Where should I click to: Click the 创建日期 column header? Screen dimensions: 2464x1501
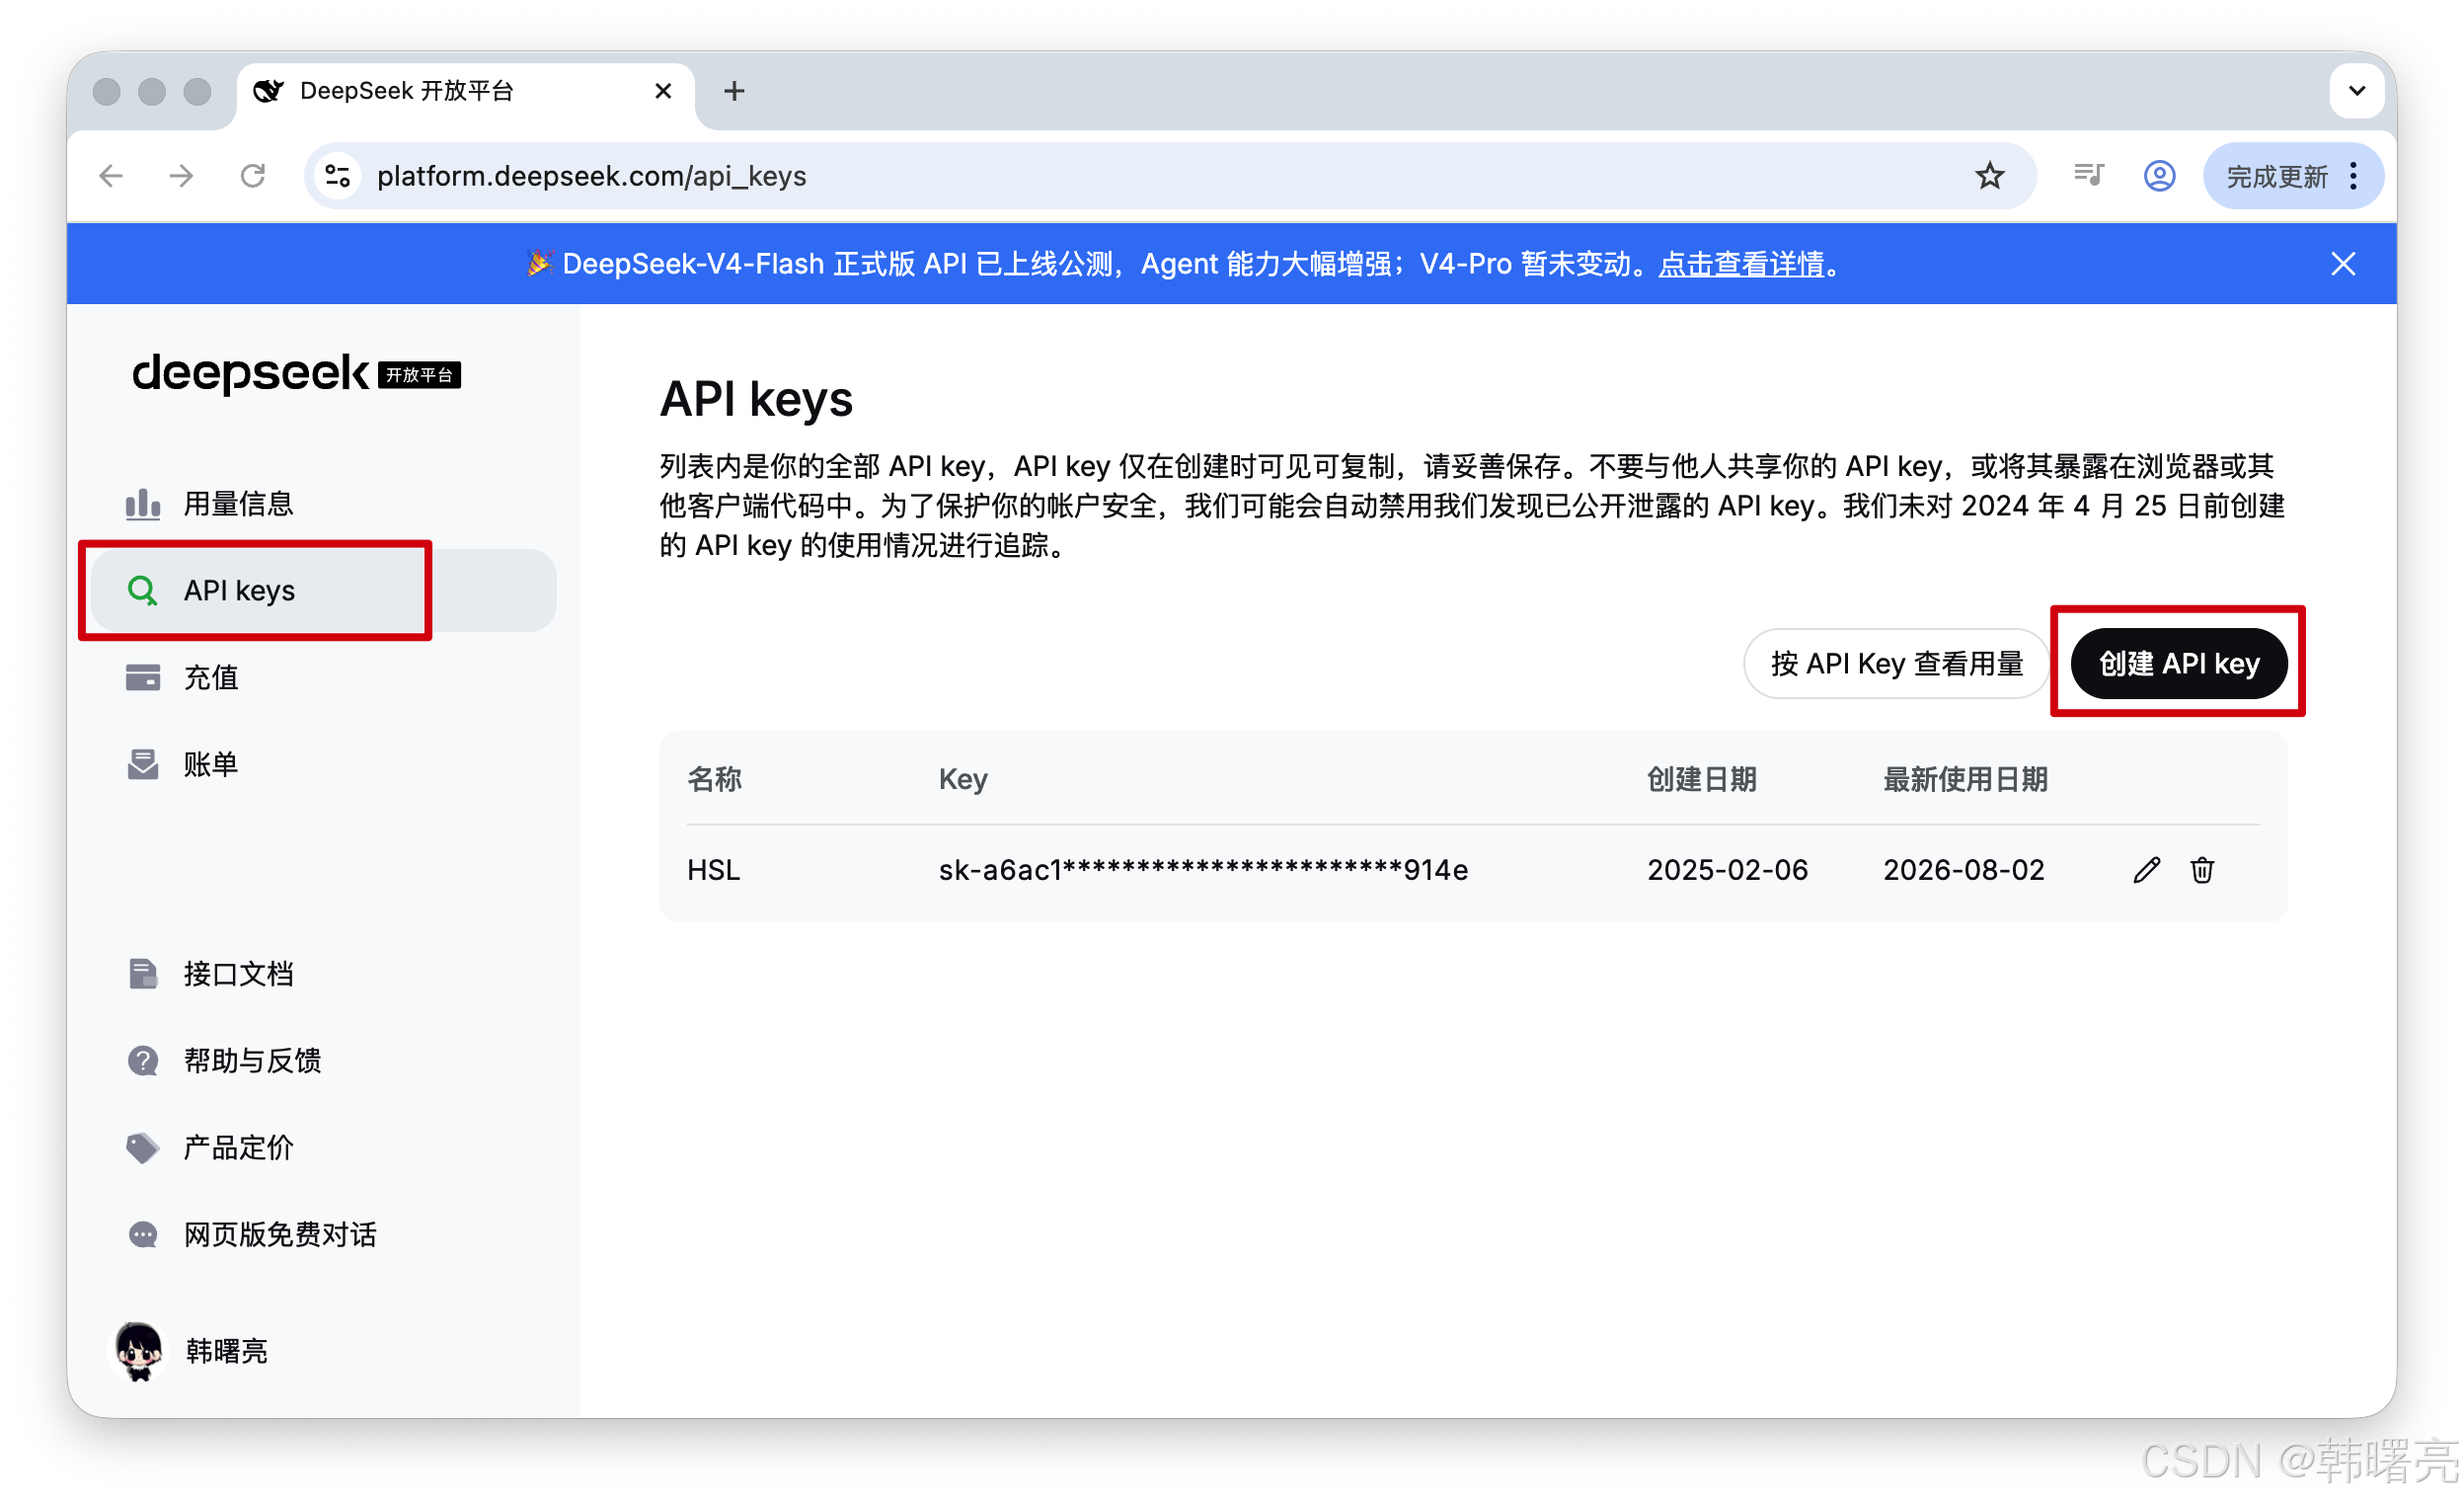coord(1701,779)
